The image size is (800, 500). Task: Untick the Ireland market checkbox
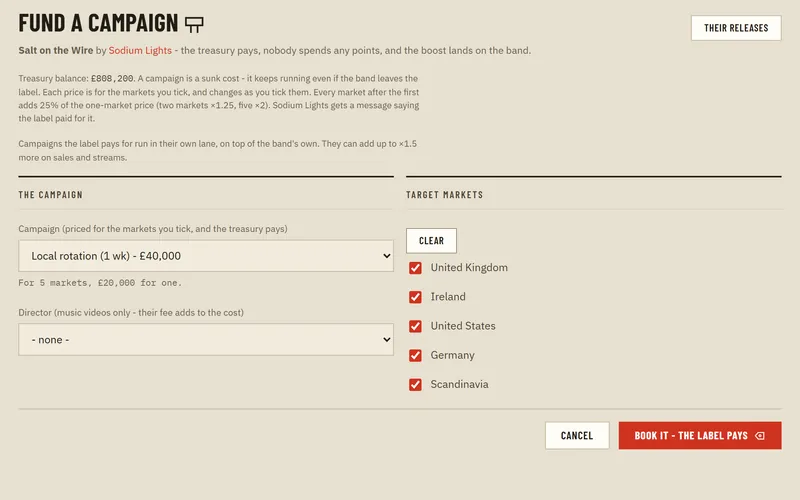415,297
